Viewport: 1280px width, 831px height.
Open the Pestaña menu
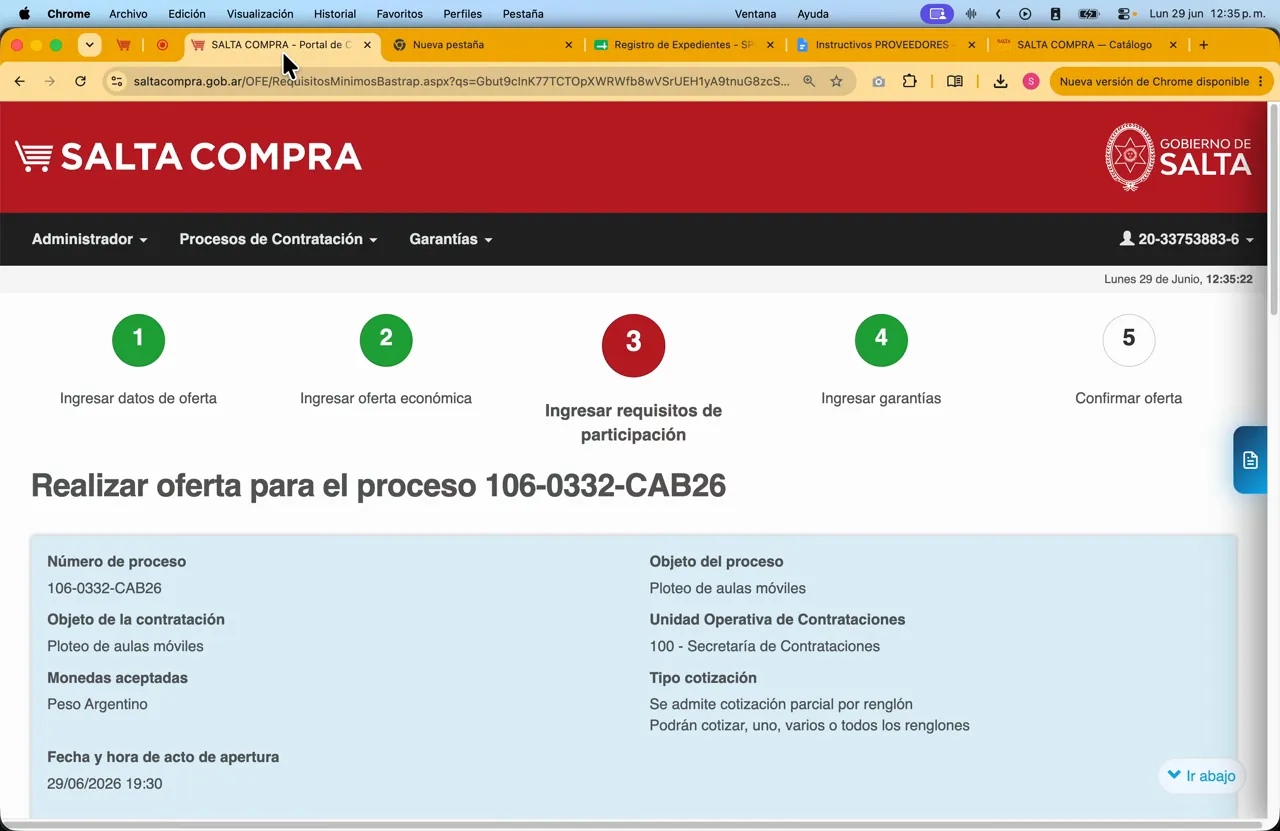(x=523, y=14)
